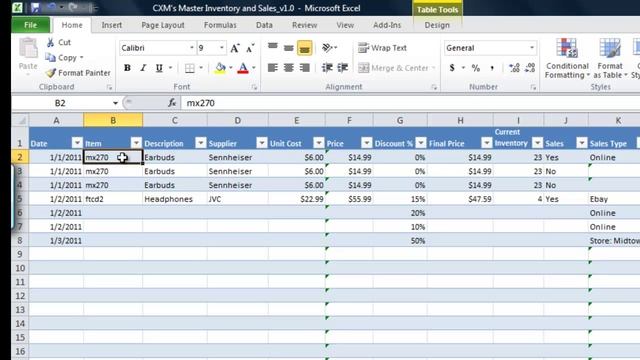
Task: Align text left
Action: 273,68
